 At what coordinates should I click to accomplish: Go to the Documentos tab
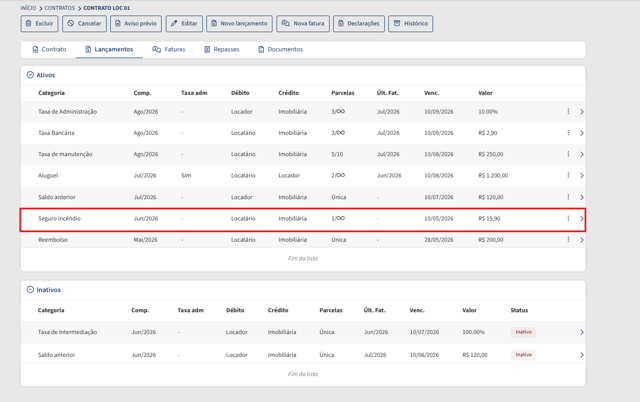tap(280, 49)
